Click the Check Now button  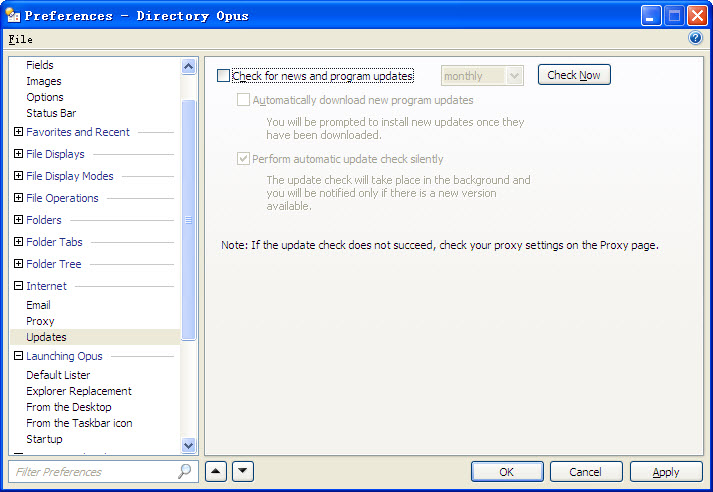pos(574,75)
